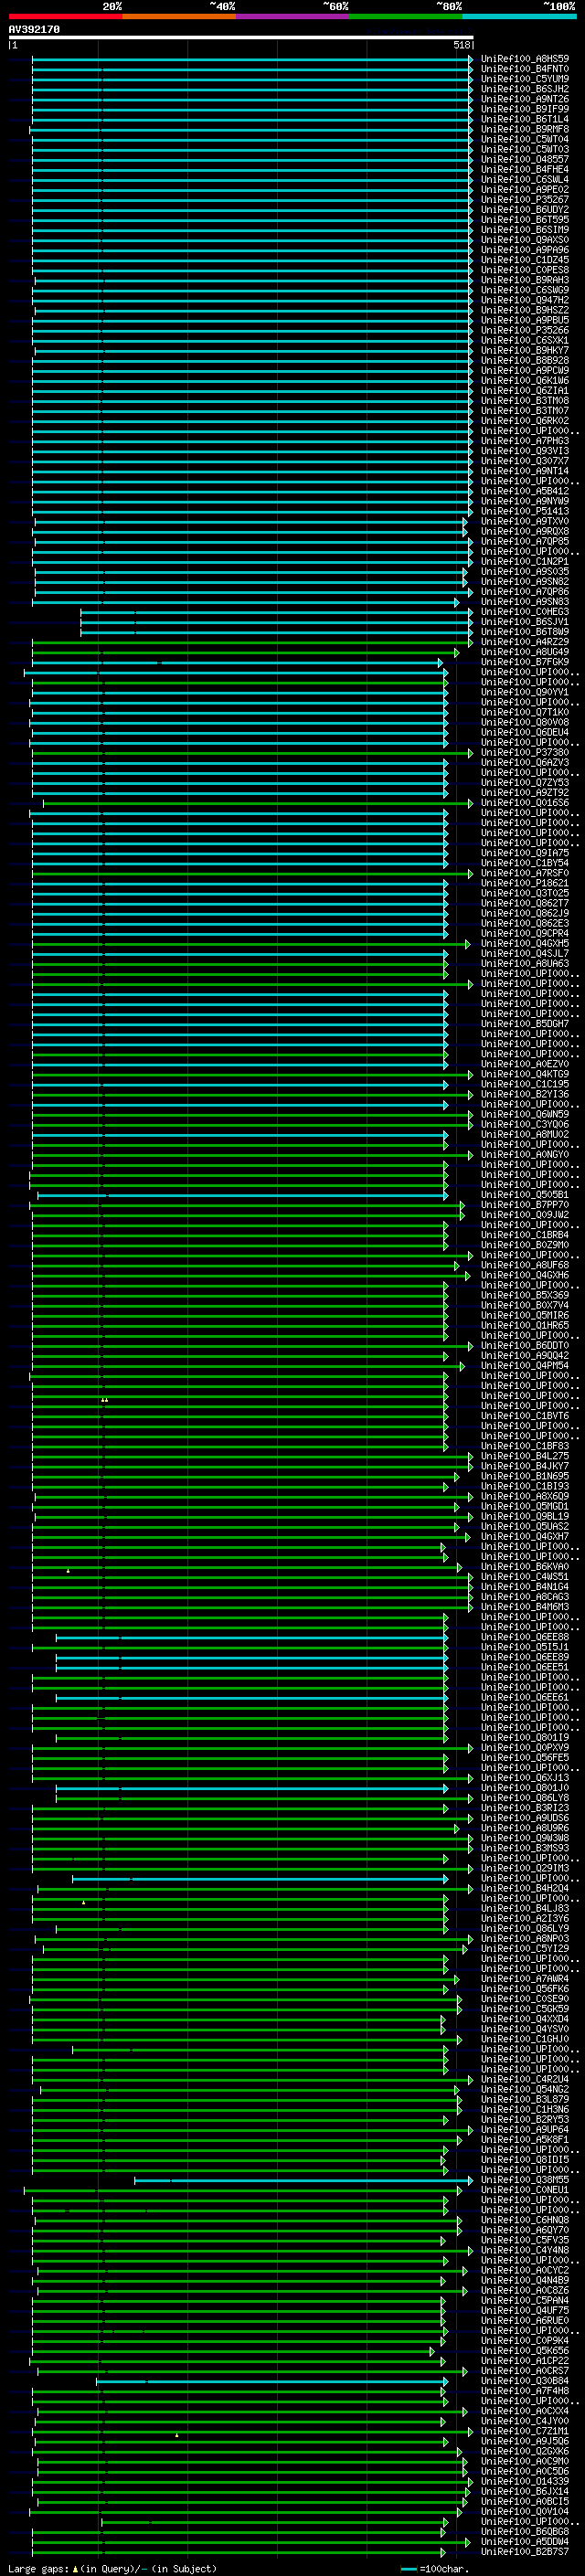Select the UniRef100_Q947H2 label
The width and height of the screenshot is (585, 2576).
525,300
